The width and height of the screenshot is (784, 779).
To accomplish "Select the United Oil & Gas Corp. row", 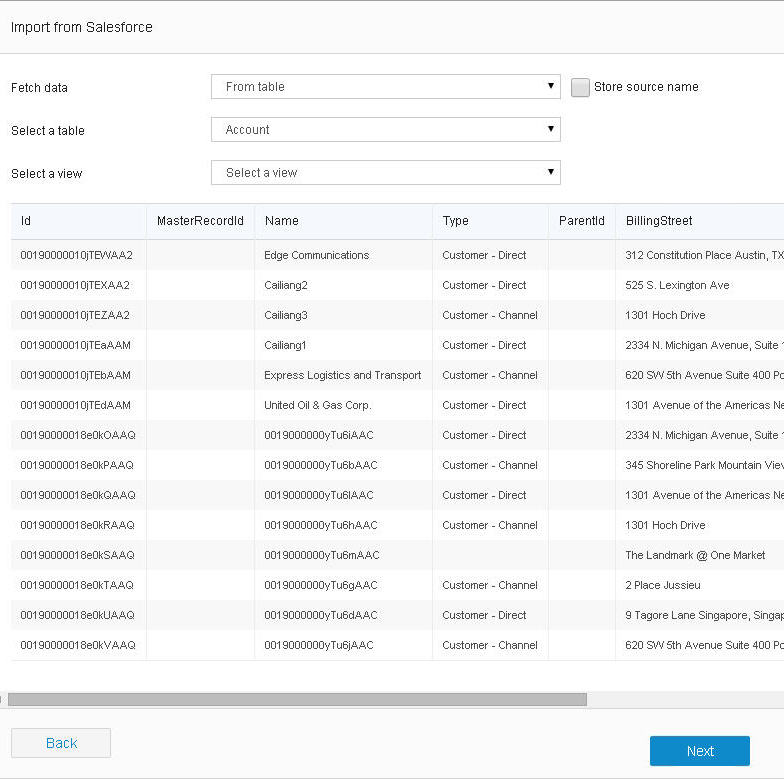I will pos(317,405).
